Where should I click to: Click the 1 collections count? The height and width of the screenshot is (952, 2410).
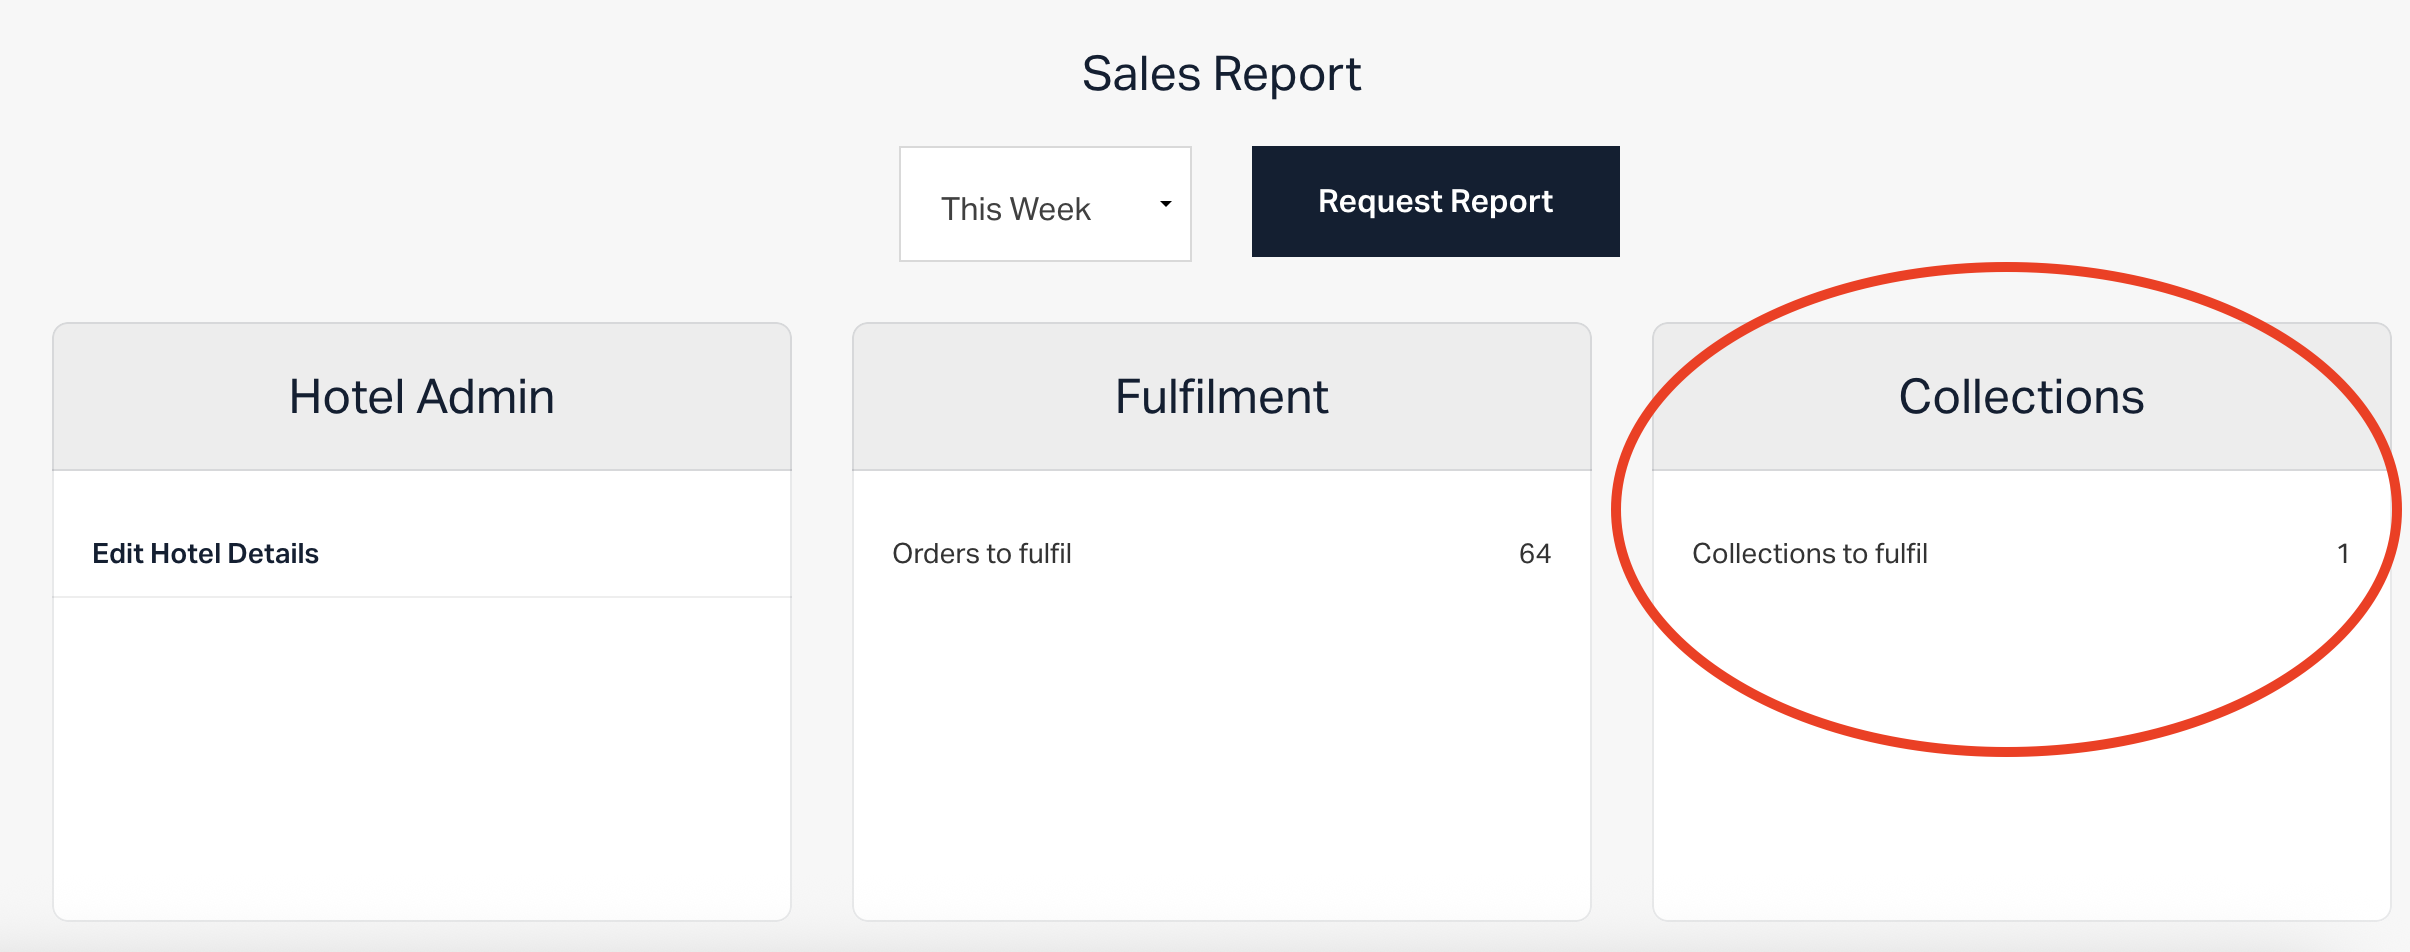pyautogui.click(x=2342, y=553)
